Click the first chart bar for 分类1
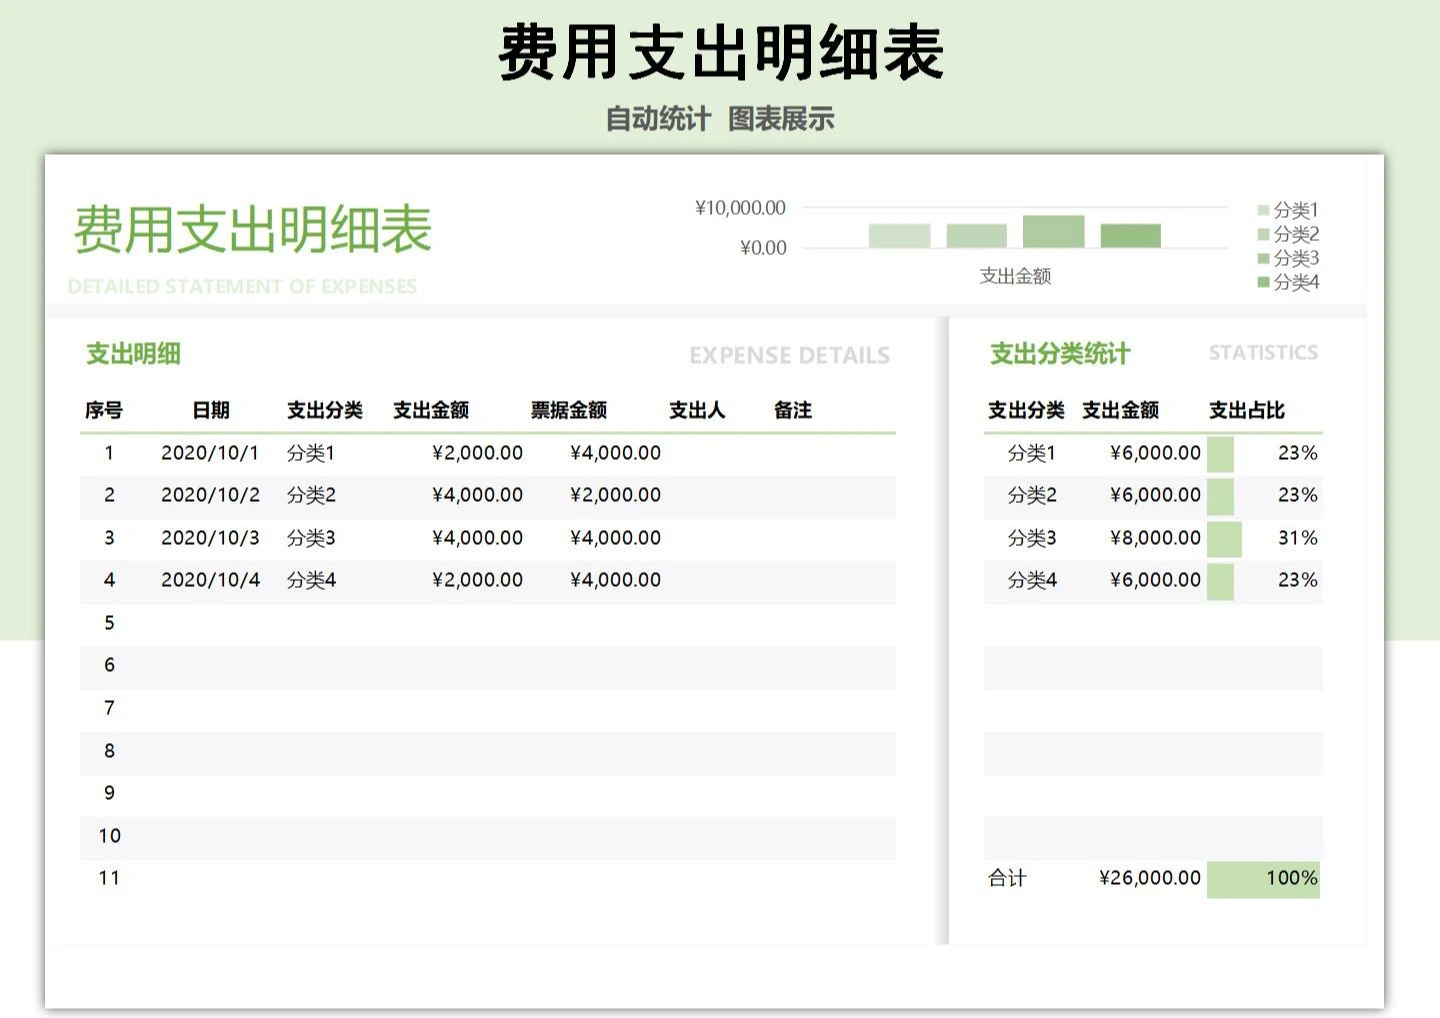 899,235
